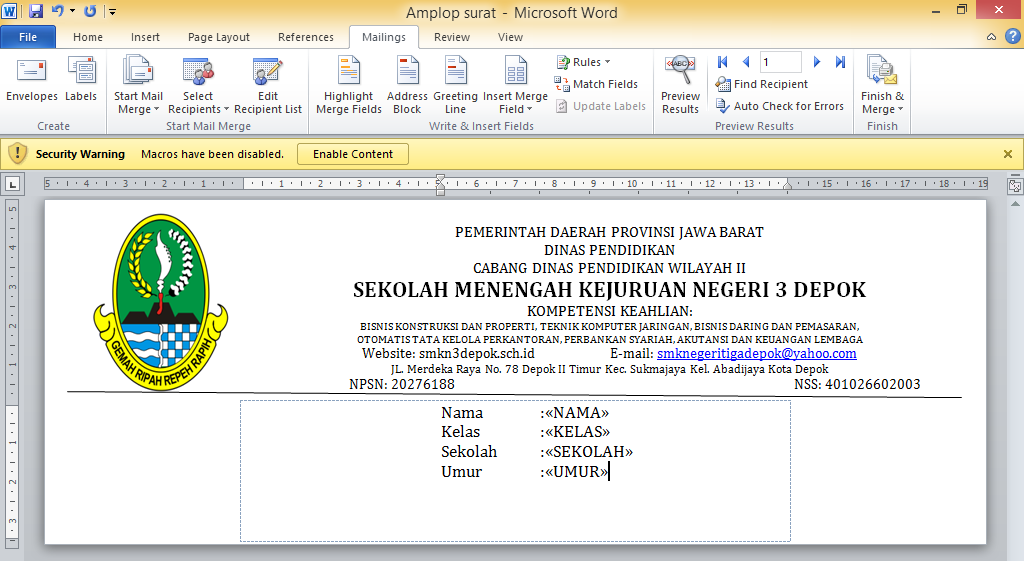
Task: Switch to References tab
Action: click(x=306, y=37)
